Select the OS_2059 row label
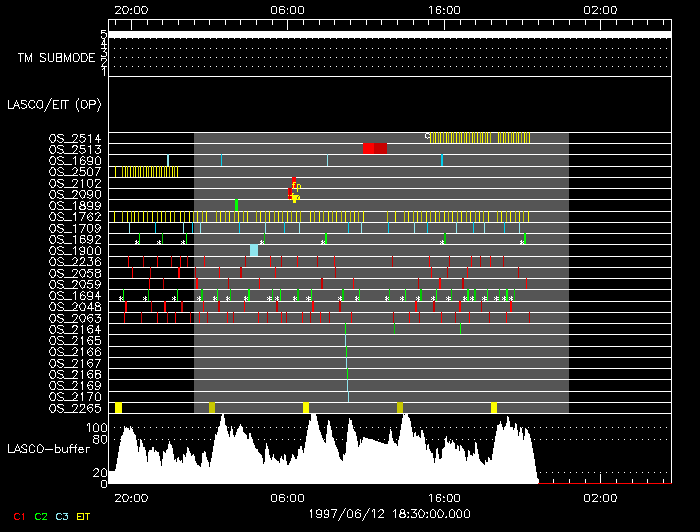The width and height of the screenshot is (700, 532). pyautogui.click(x=75, y=284)
